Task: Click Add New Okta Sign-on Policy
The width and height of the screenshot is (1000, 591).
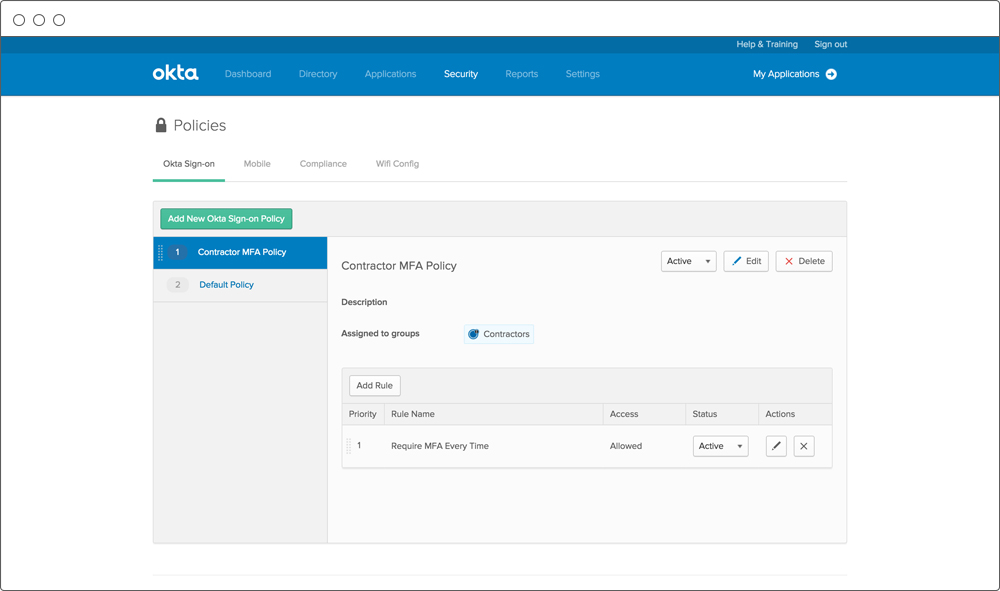Action: click(x=226, y=219)
